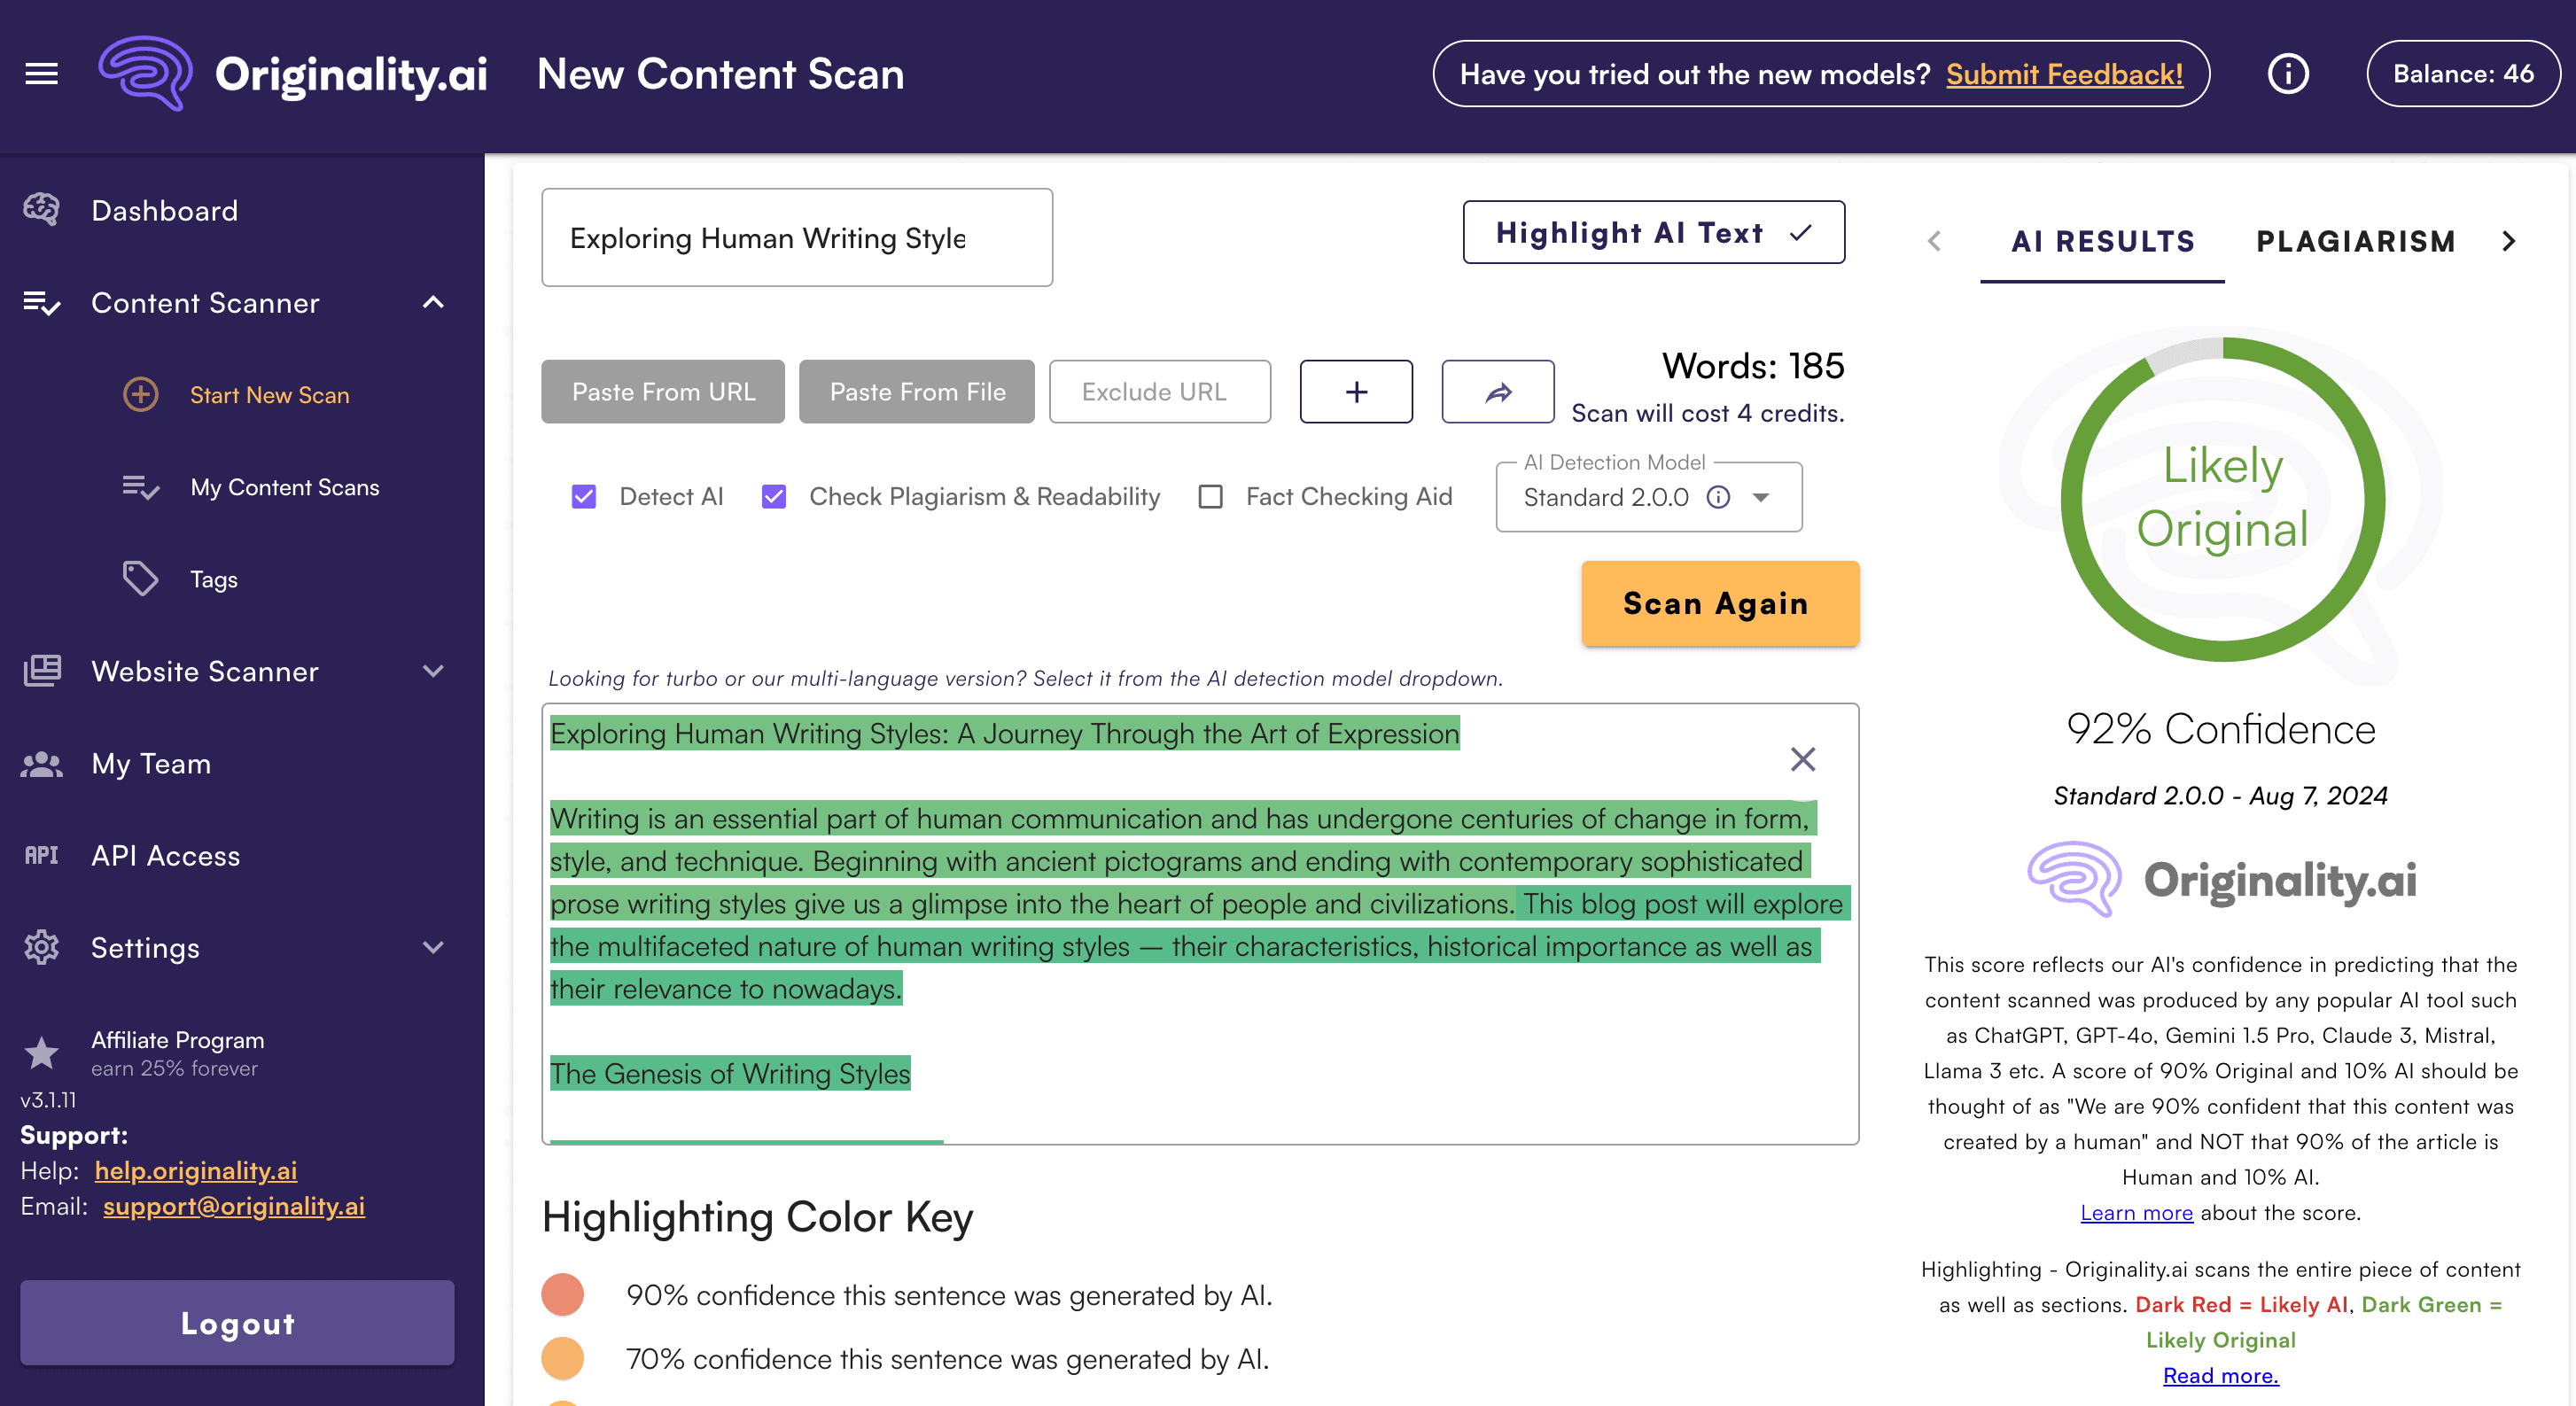Collapse the Content Scanner section
Screen dimensions: 2576x1406
(433, 303)
